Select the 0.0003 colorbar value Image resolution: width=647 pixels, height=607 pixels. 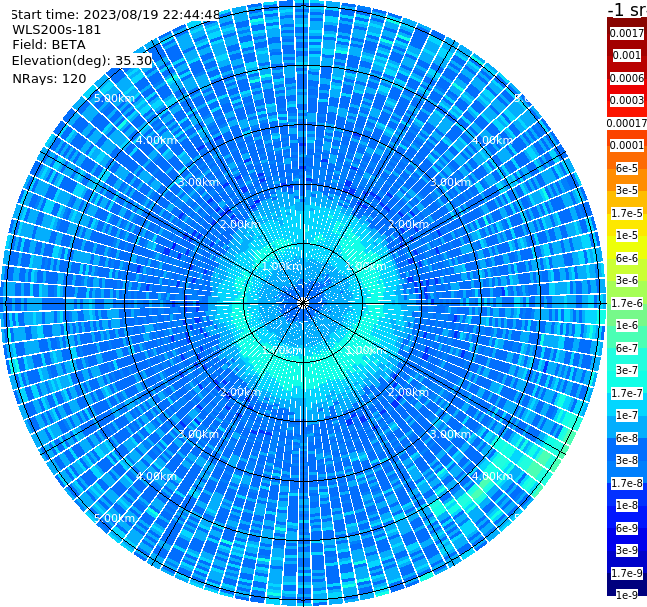(x=627, y=100)
